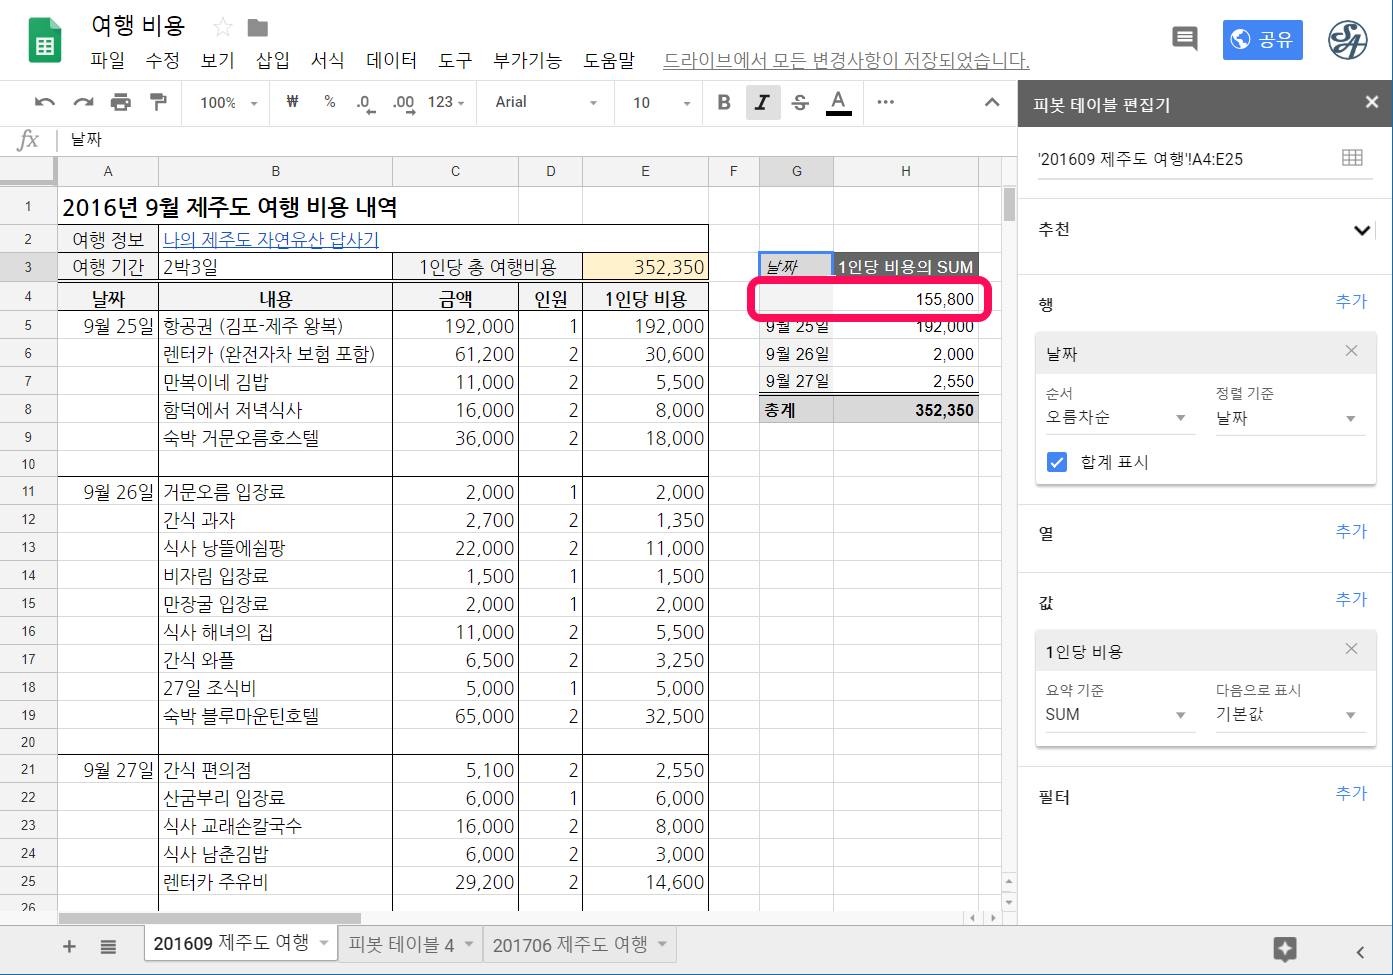Click the blue 공유 share button

[1262, 40]
